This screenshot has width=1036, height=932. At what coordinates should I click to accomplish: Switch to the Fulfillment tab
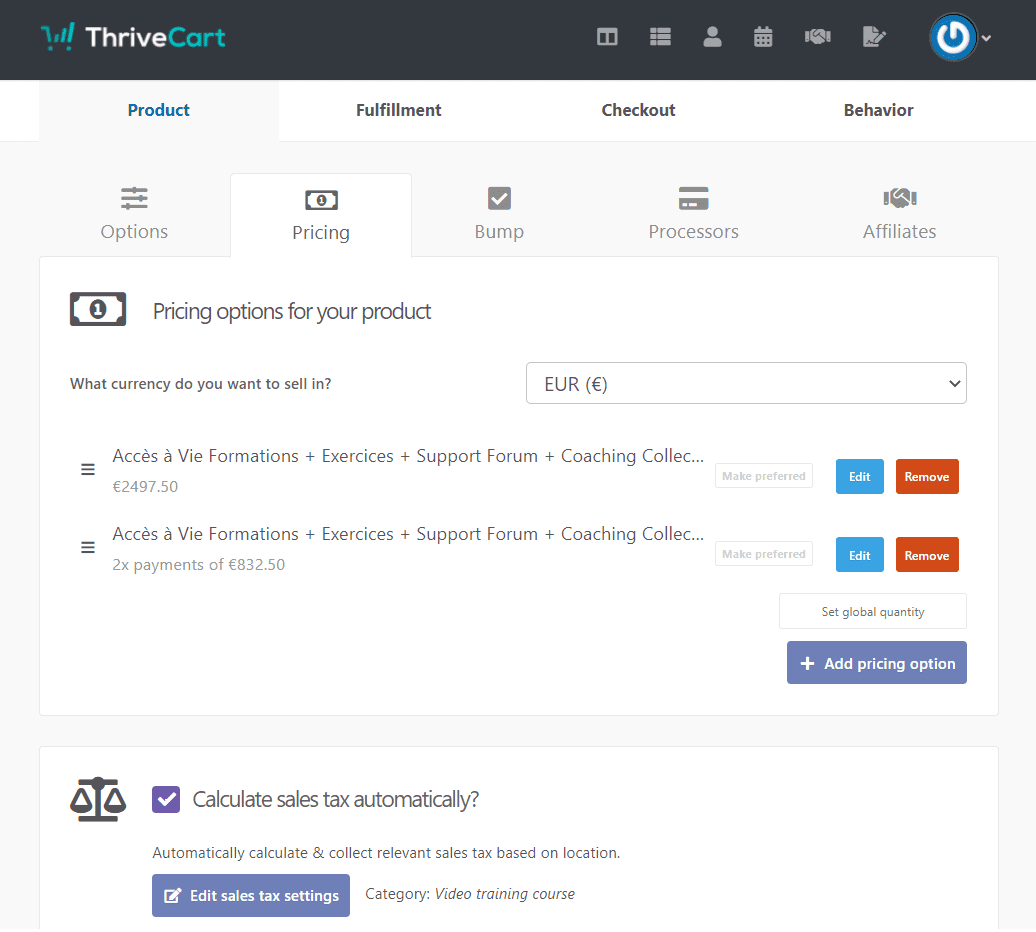[x=398, y=110]
